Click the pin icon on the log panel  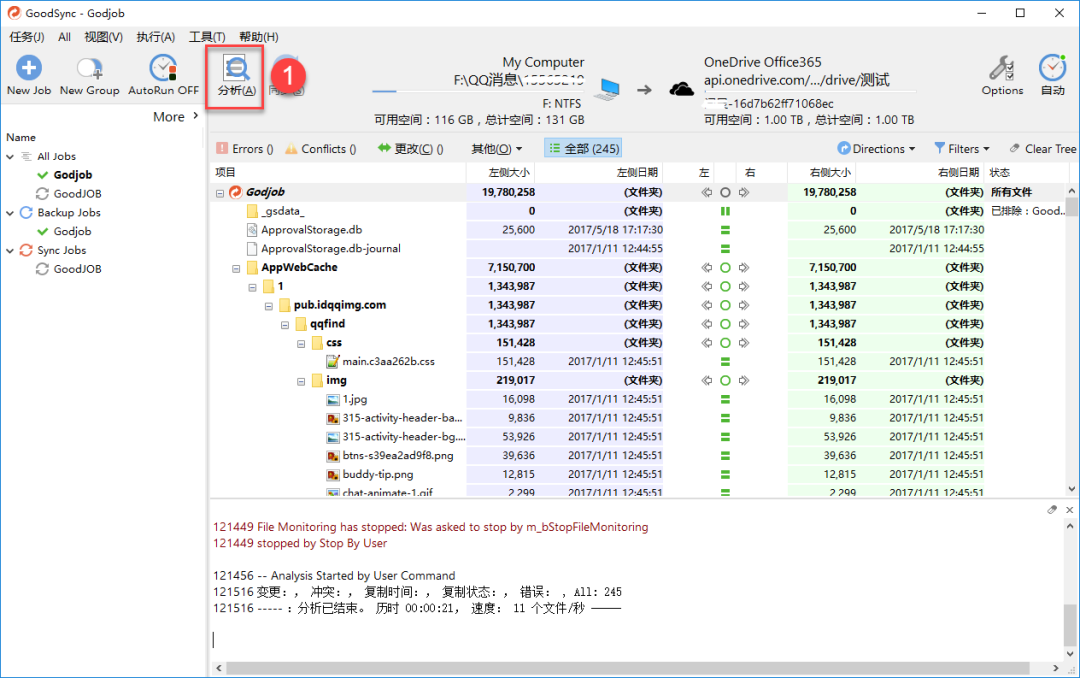(1052, 510)
